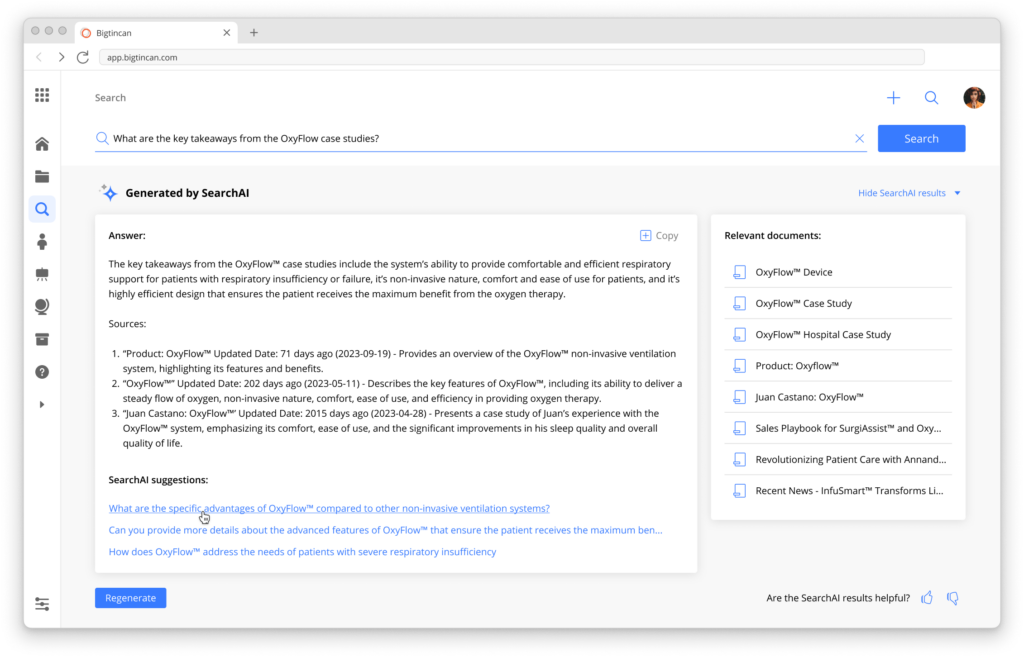The image size is (1024, 657).
Task: Click the app.bigtincan.com address bar
Action: point(512,57)
